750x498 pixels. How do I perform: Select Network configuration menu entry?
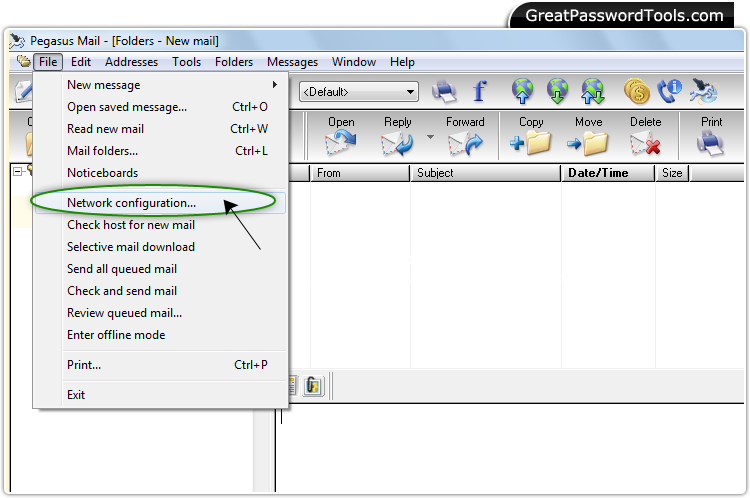161,203
